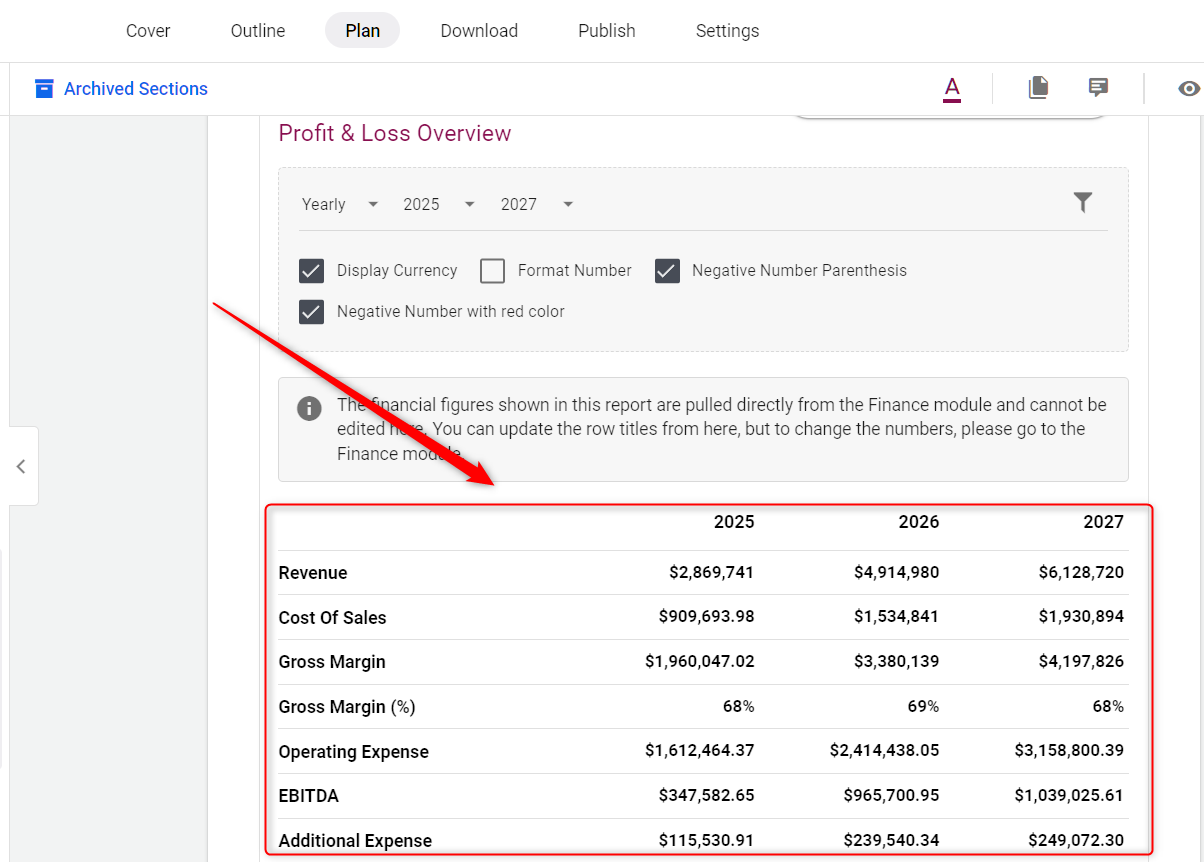This screenshot has height=862, width=1204.
Task: Click the filter funnel icon
Action: click(x=1083, y=203)
